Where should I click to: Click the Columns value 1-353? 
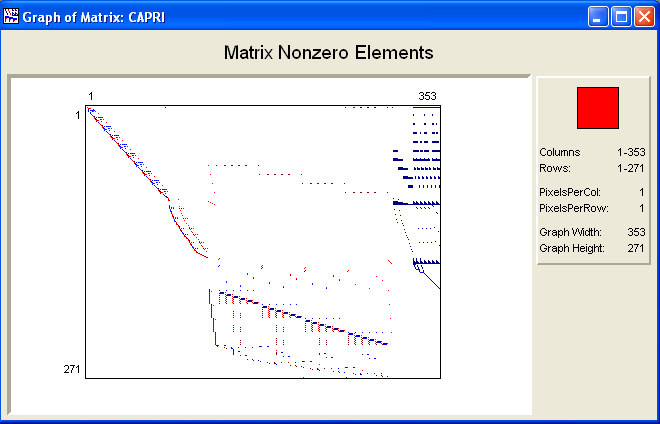[x=629, y=152]
